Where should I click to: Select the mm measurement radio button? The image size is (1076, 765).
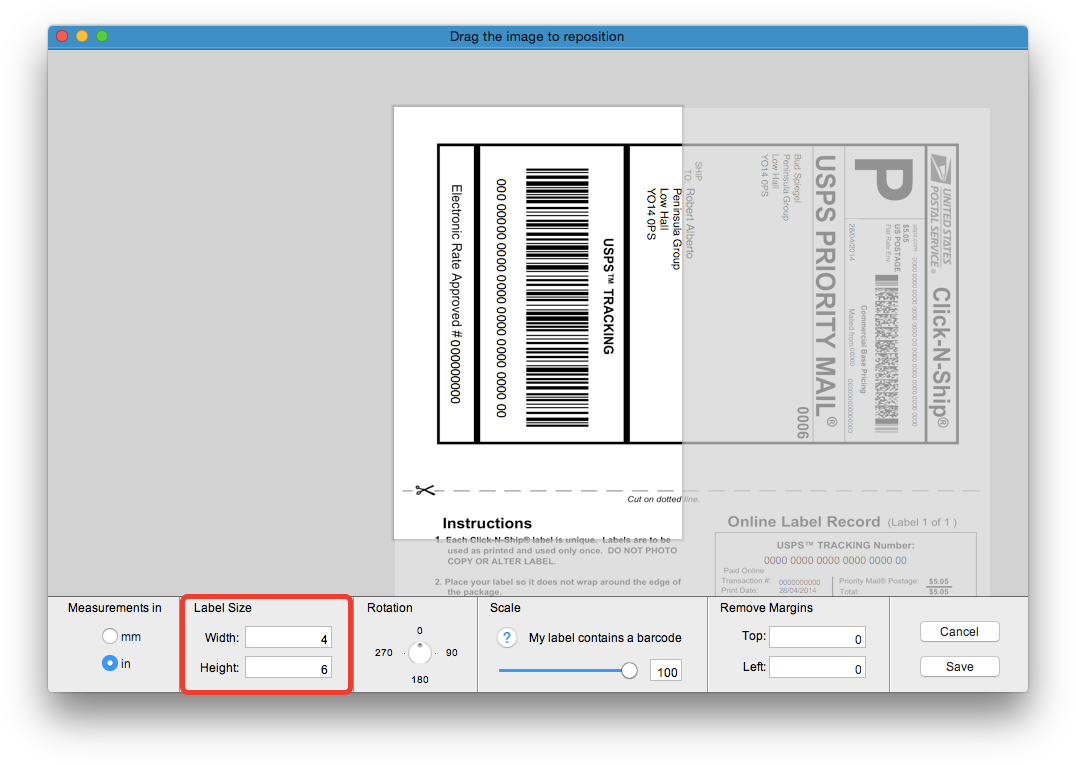[x=110, y=636]
